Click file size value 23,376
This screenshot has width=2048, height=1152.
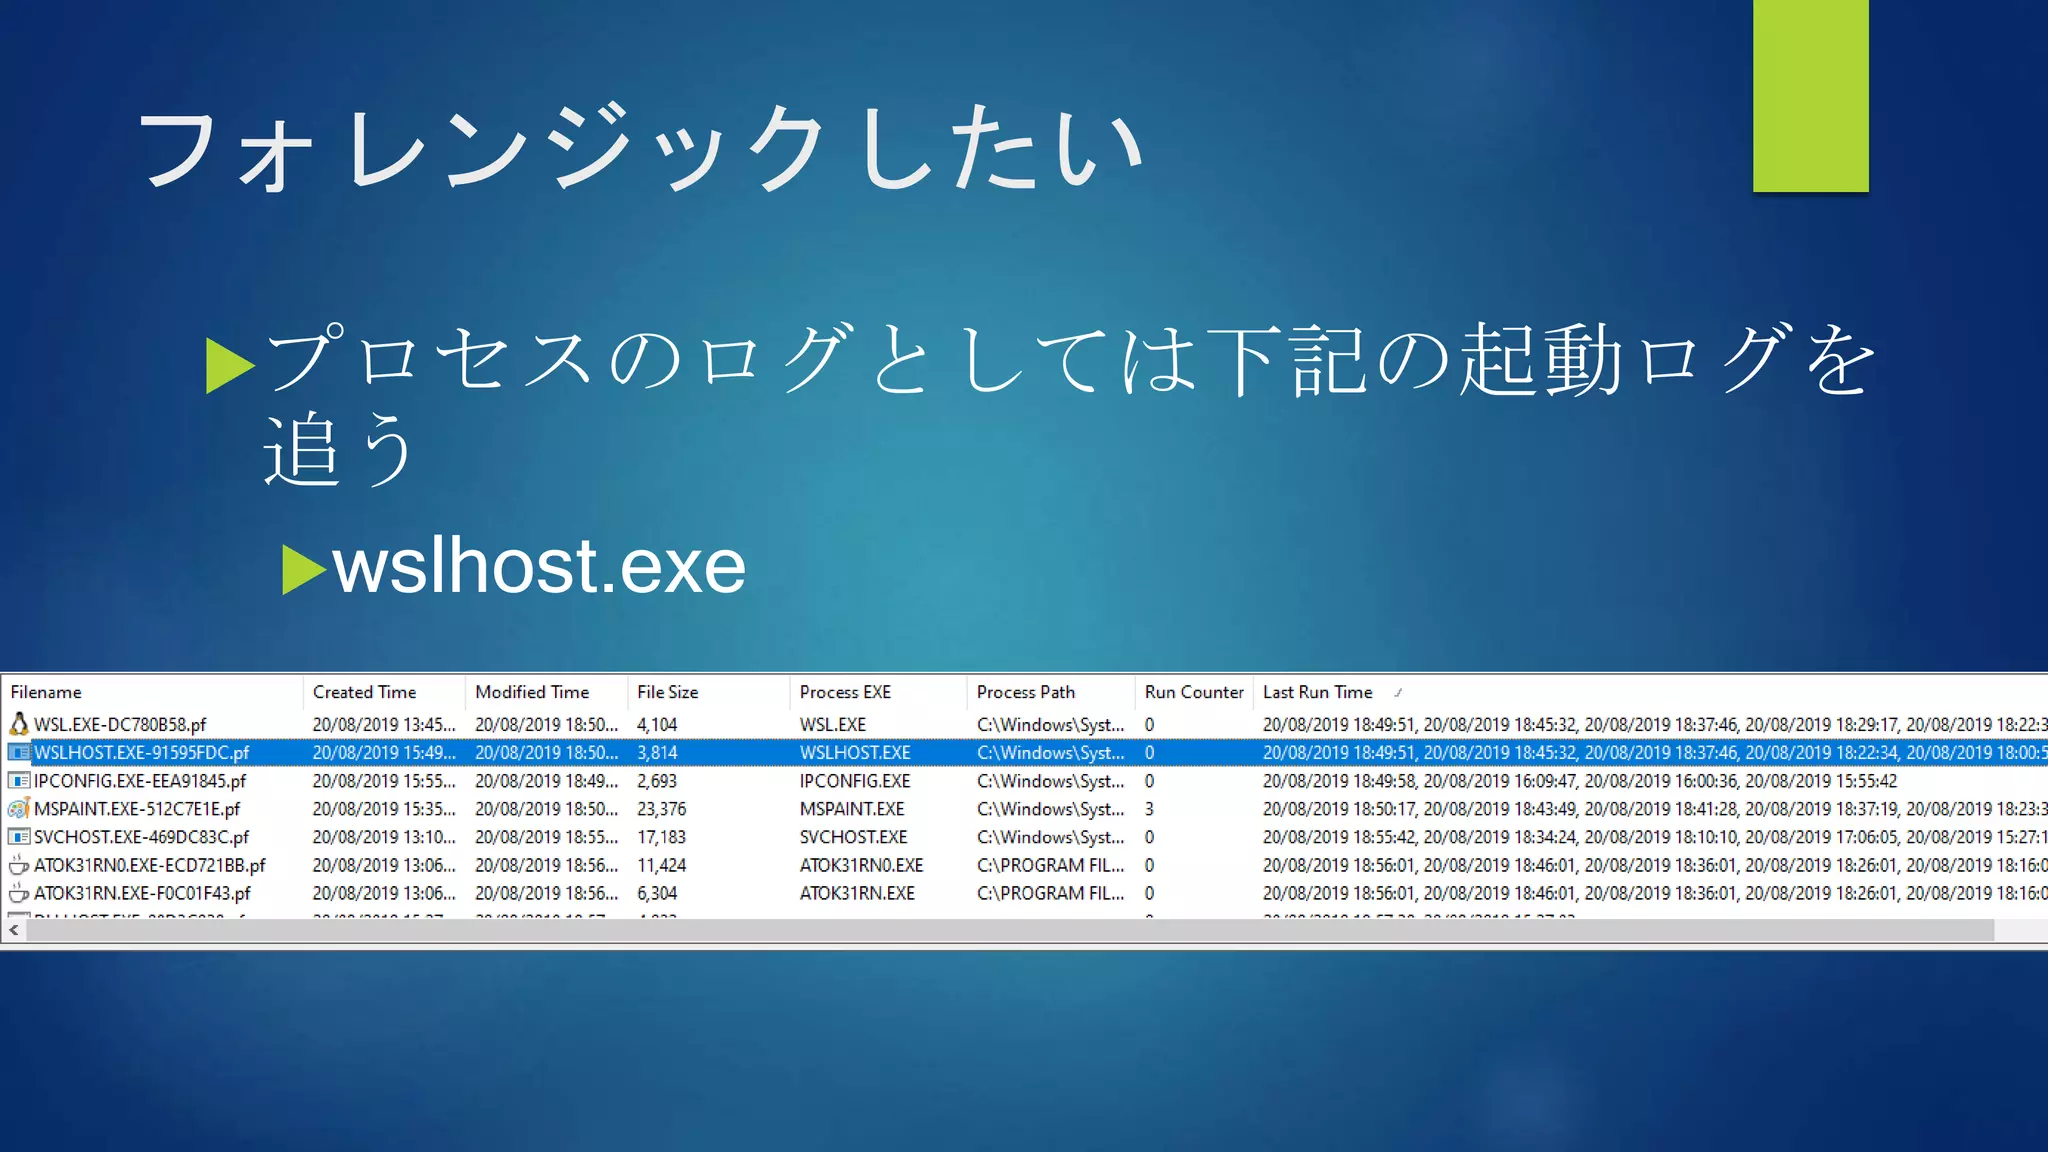pyautogui.click(x=662, y=808)
